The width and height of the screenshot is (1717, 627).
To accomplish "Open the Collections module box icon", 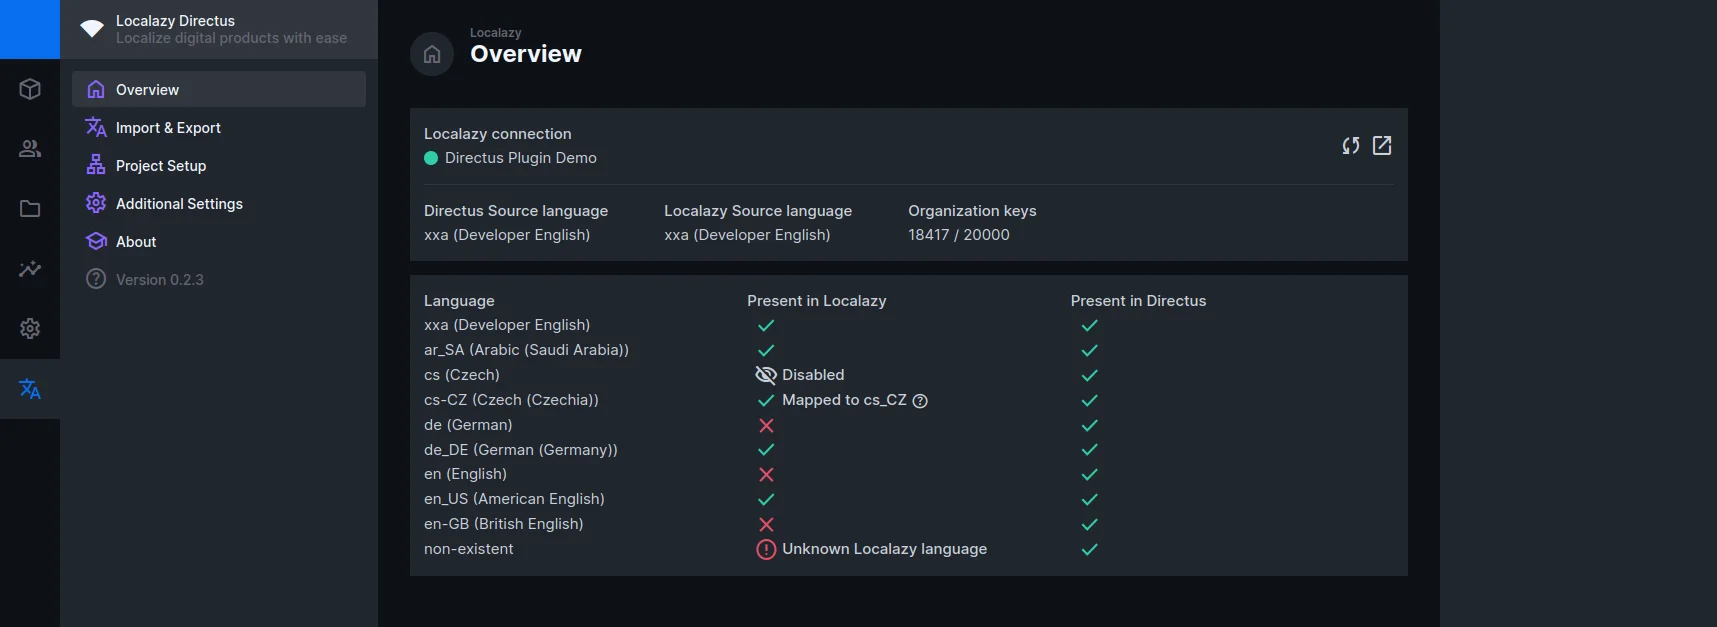I will (x=30, y=89).
